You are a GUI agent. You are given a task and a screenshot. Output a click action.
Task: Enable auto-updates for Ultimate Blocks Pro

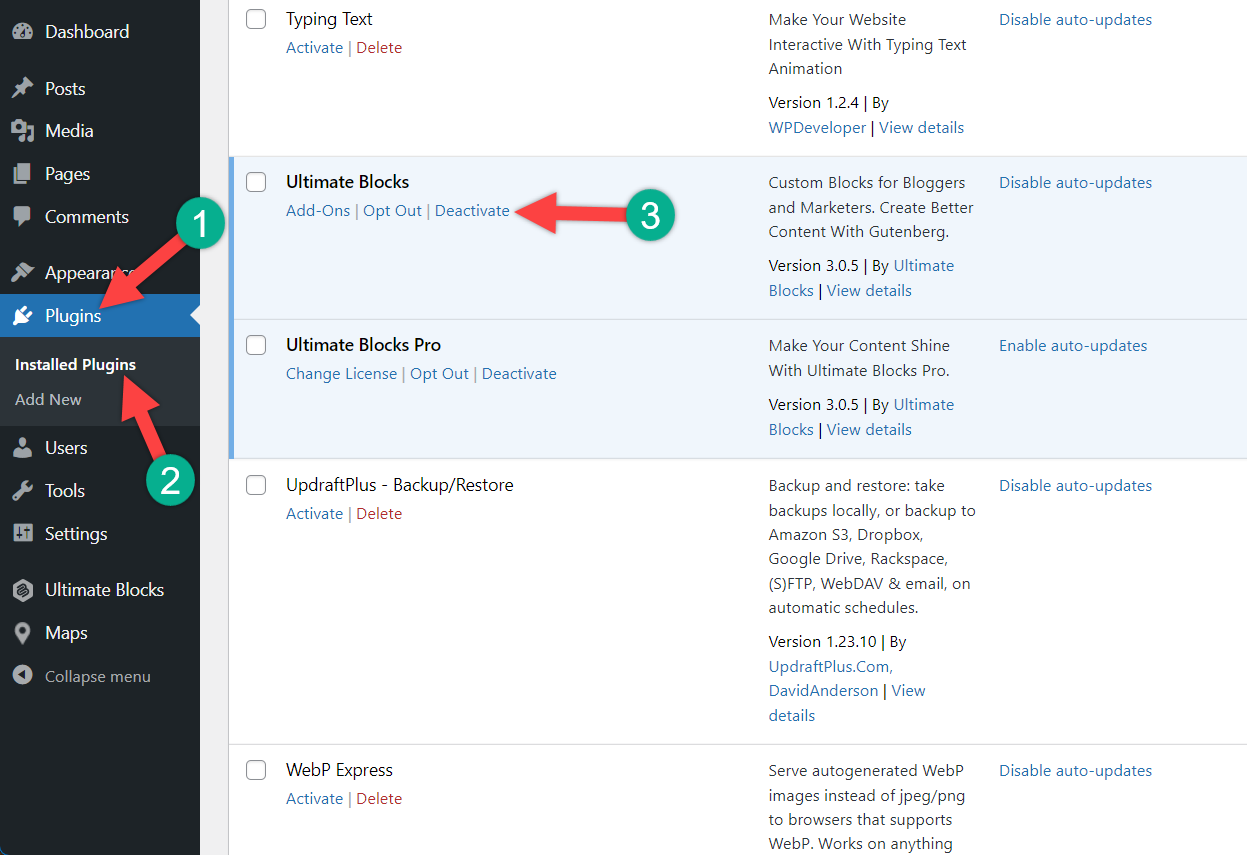1073,346
